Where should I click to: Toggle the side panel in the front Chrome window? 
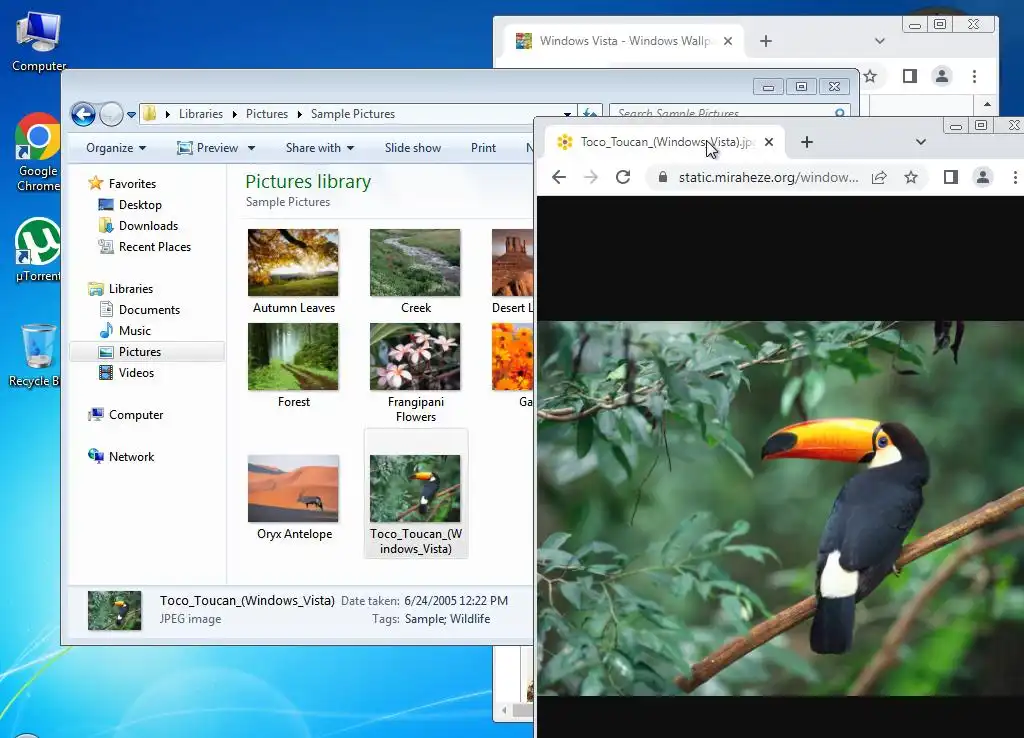point(951,177)
